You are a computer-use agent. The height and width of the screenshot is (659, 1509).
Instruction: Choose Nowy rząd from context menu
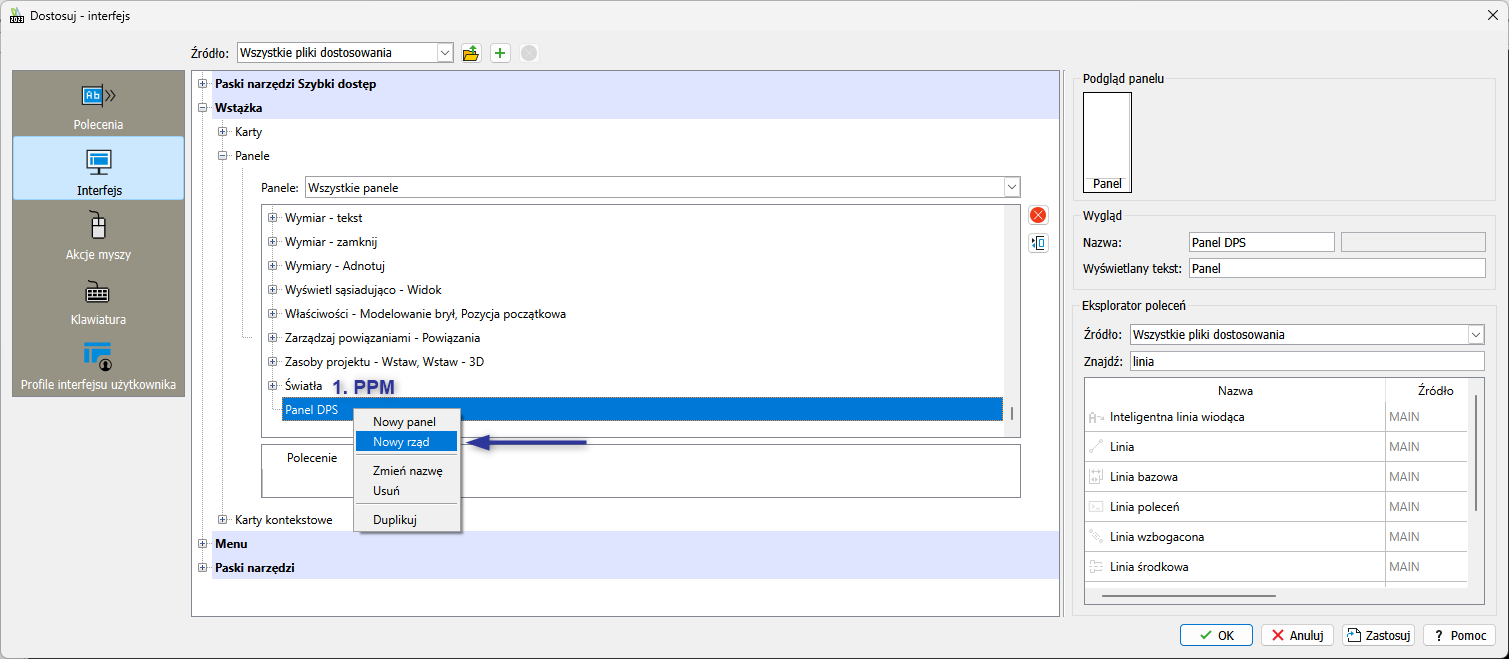coord(401,442)
